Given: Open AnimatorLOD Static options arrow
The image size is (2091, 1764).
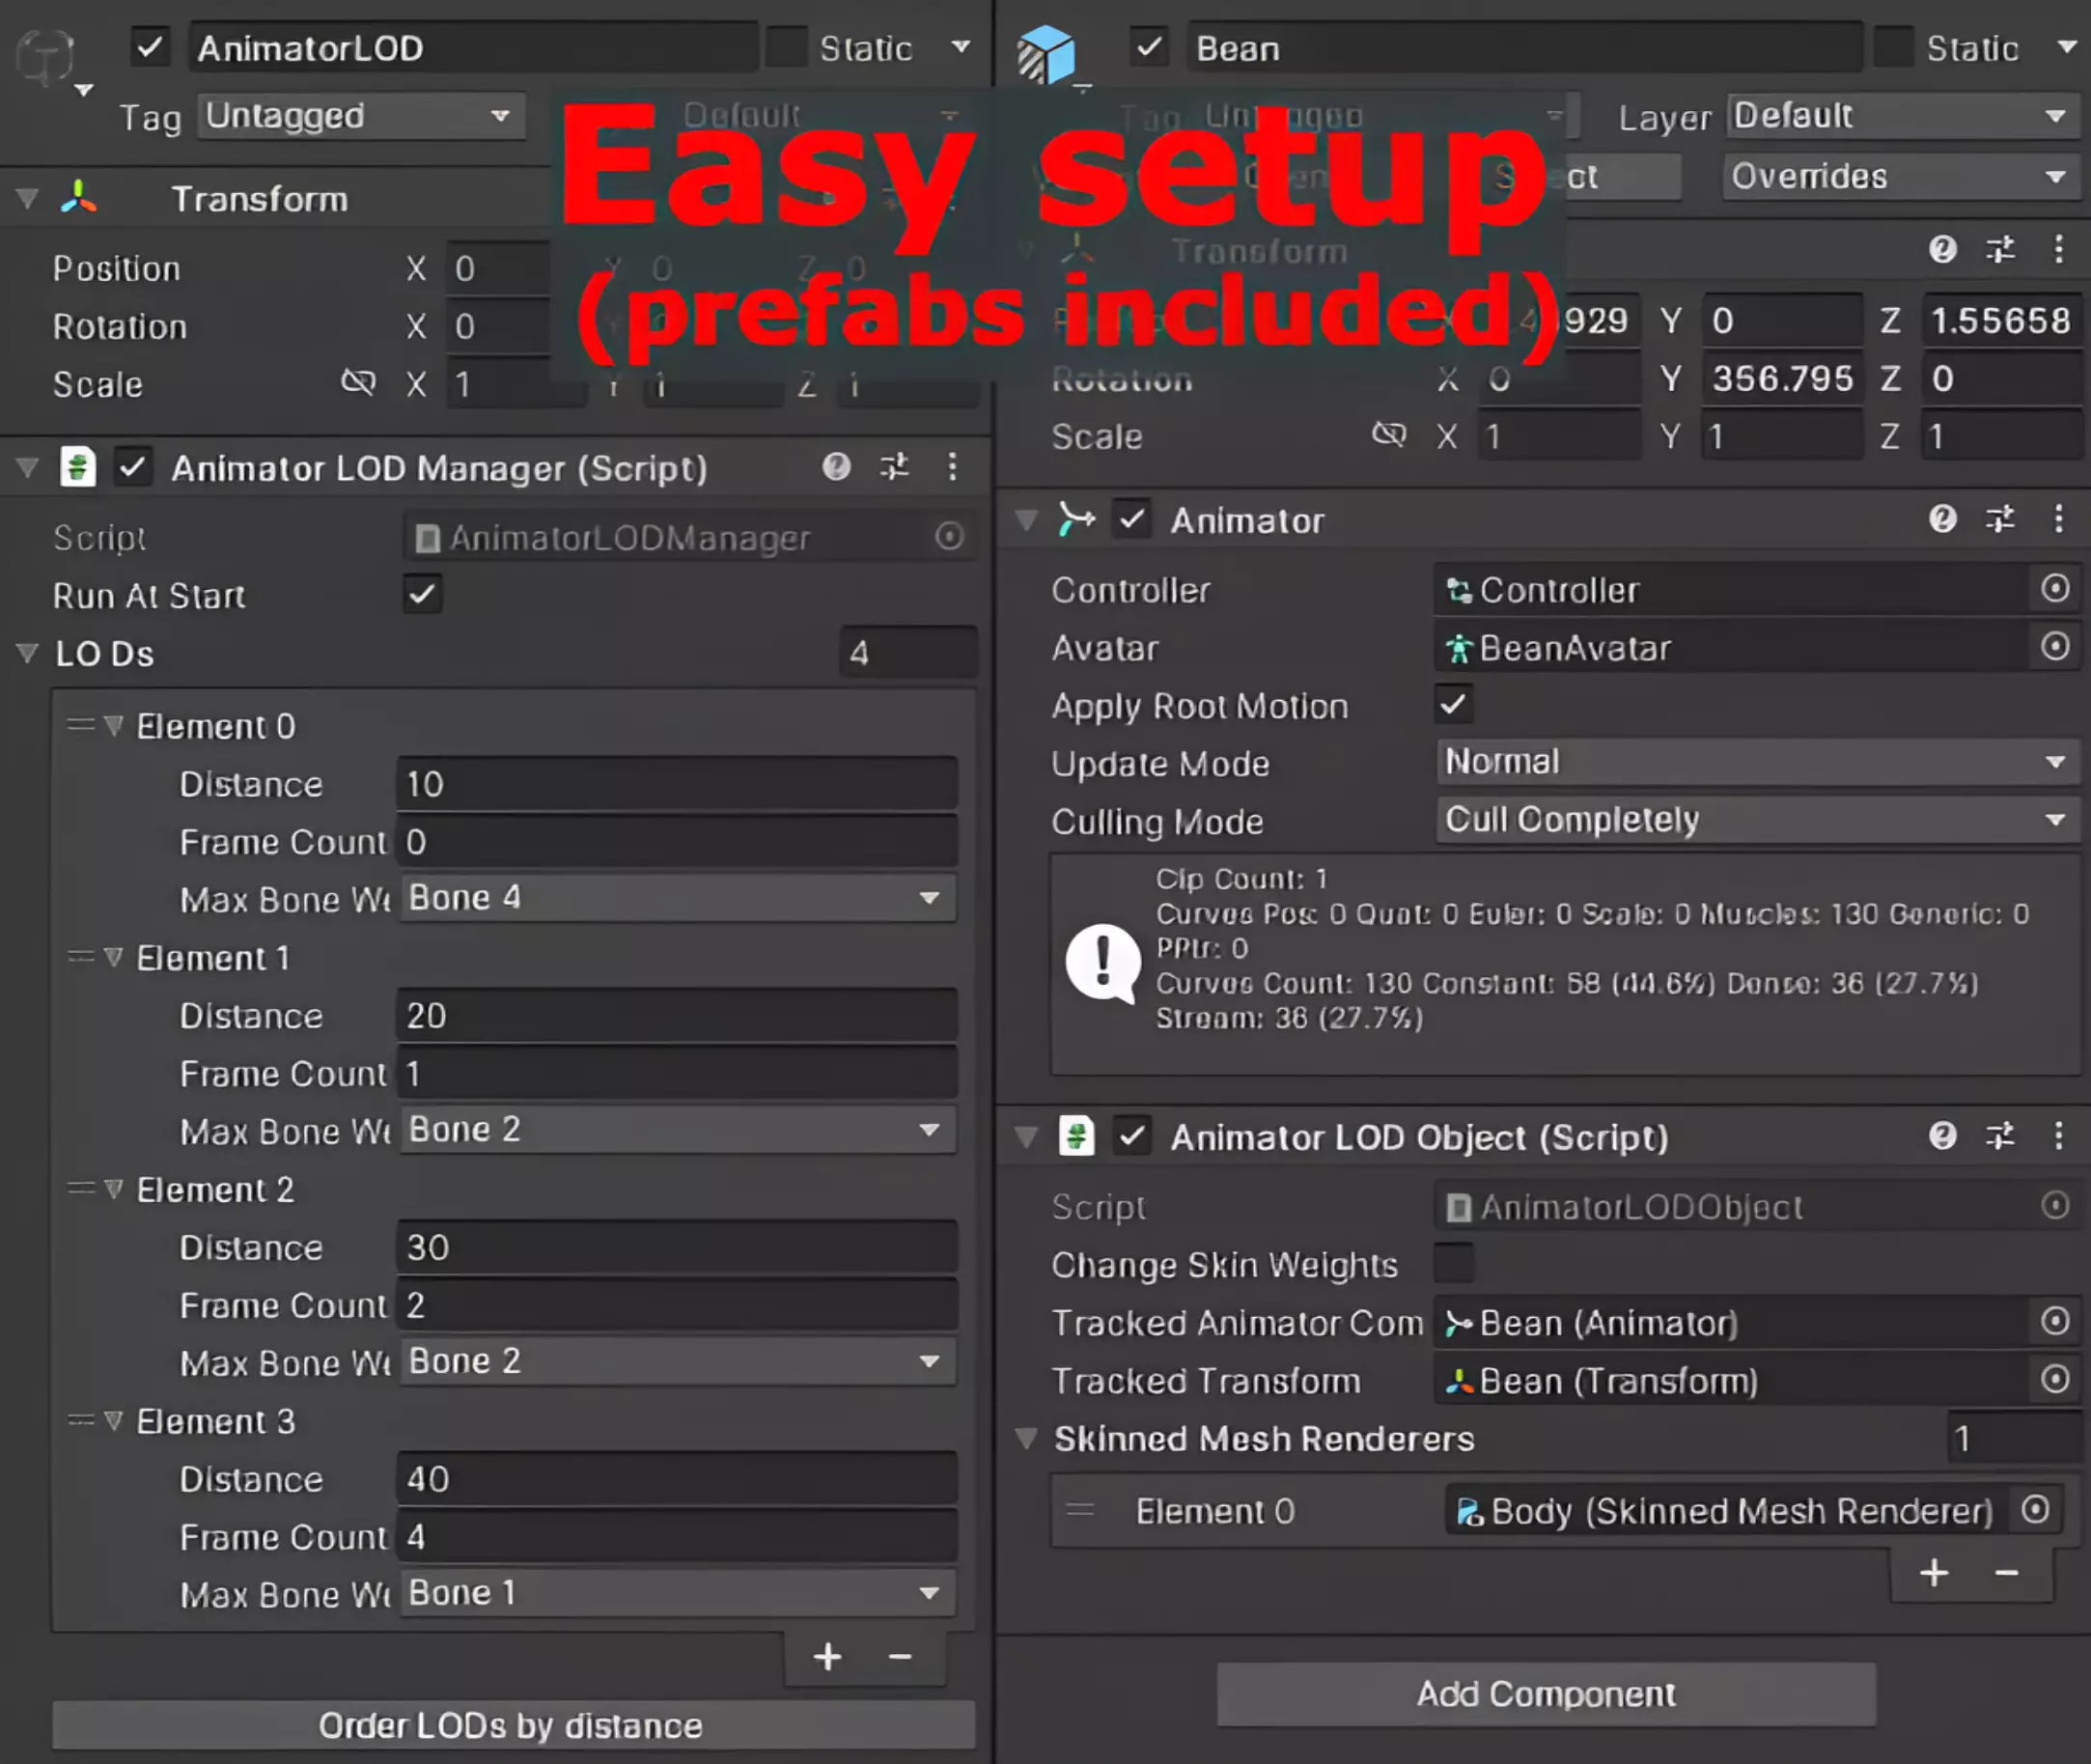Looking at the screenshot, I should pyautogui.click(x=961, y=46).
